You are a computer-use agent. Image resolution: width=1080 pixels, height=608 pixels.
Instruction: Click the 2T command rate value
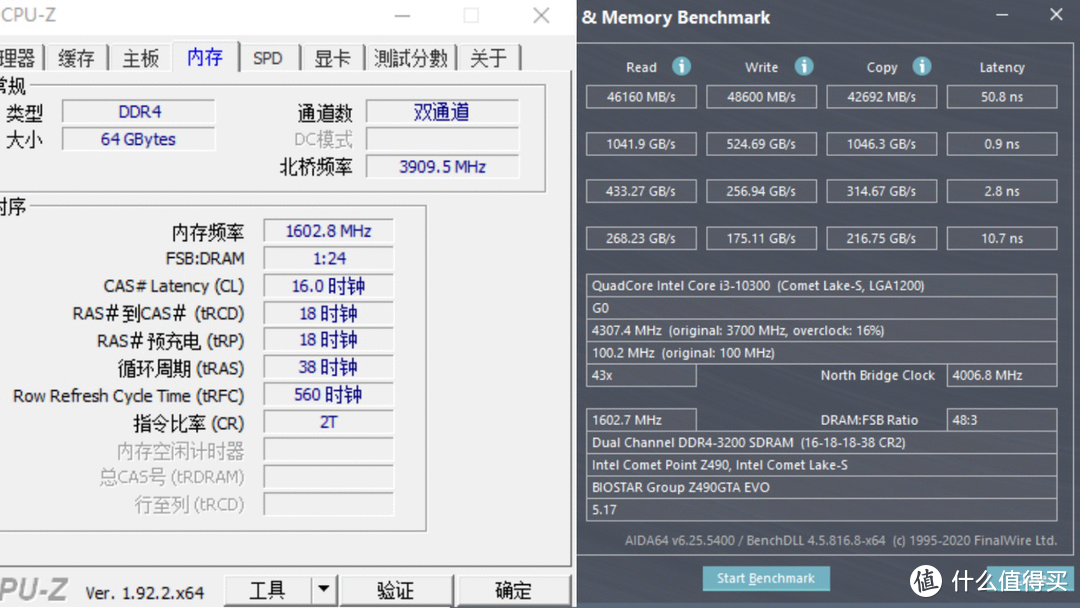tap(329, 422)
